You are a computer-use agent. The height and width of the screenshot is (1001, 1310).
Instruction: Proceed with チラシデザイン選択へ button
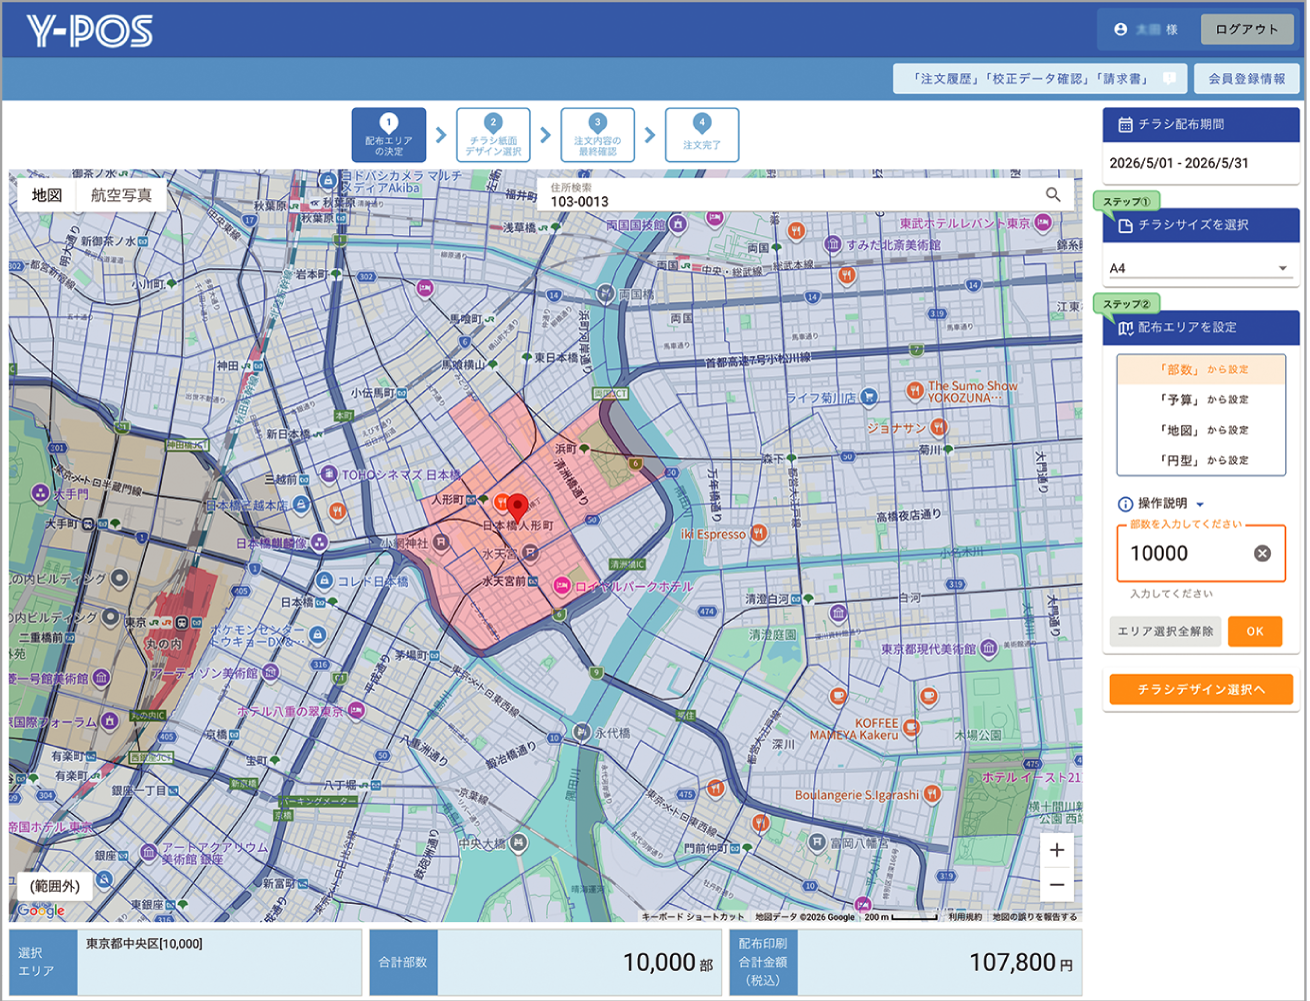(x=1201, y=689)
